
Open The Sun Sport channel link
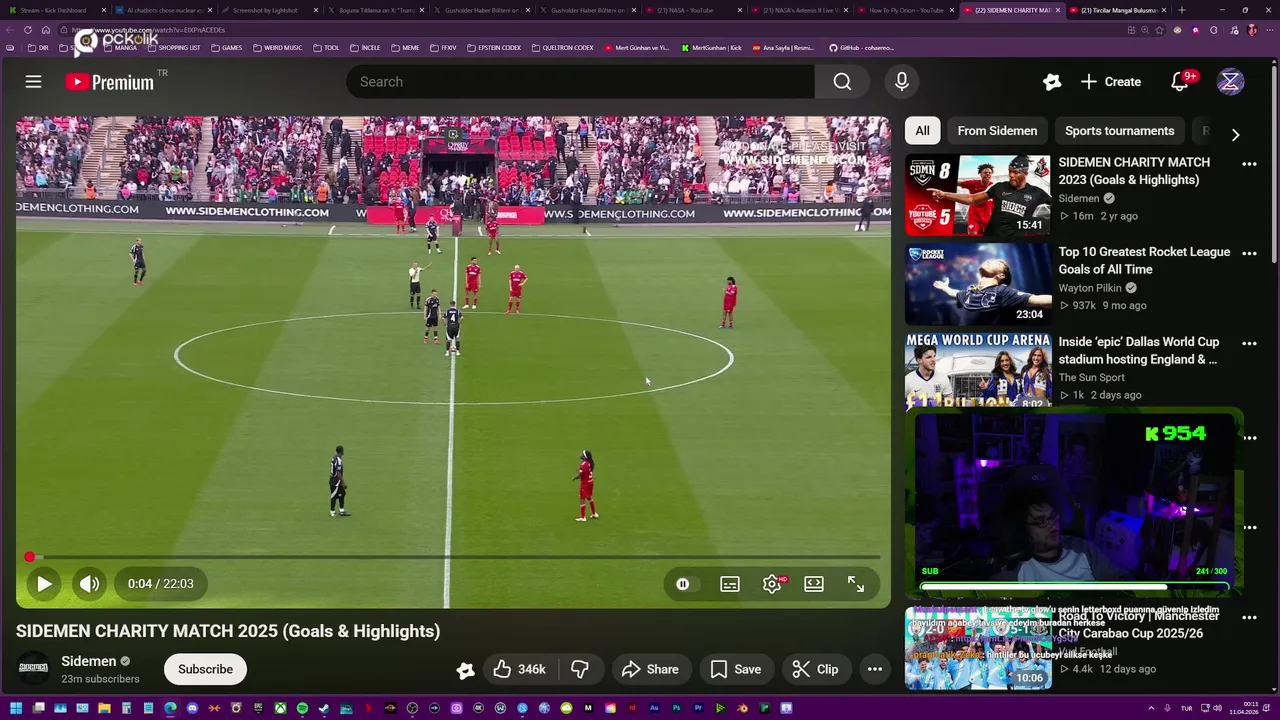(1091, 377)
